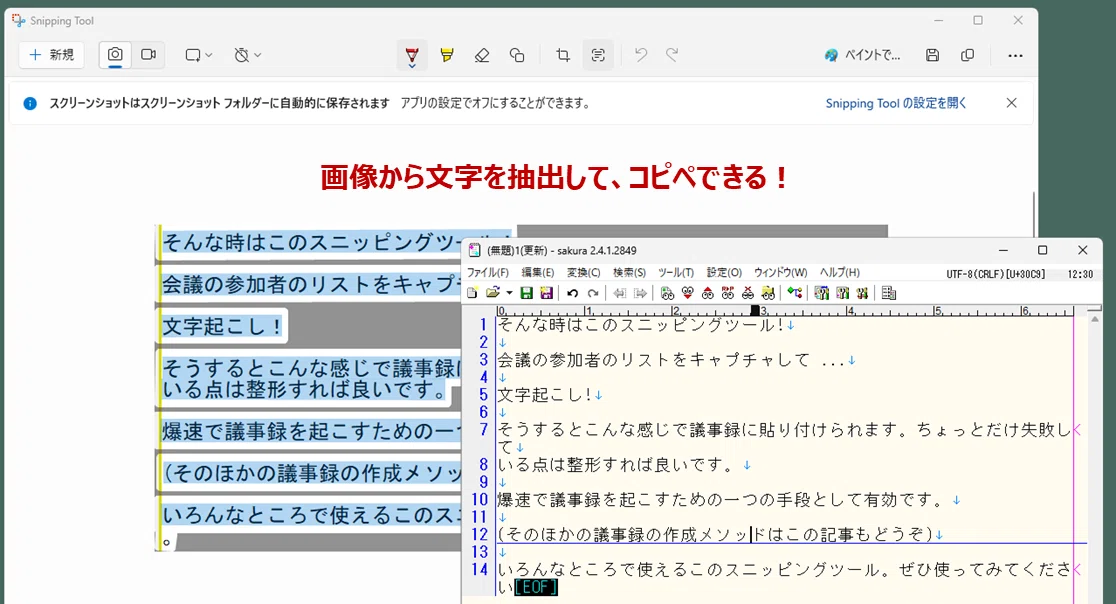Open the ファイル(F) menu in sakura
Viewport: 1116px width, 604px height.
pos(488,272)
